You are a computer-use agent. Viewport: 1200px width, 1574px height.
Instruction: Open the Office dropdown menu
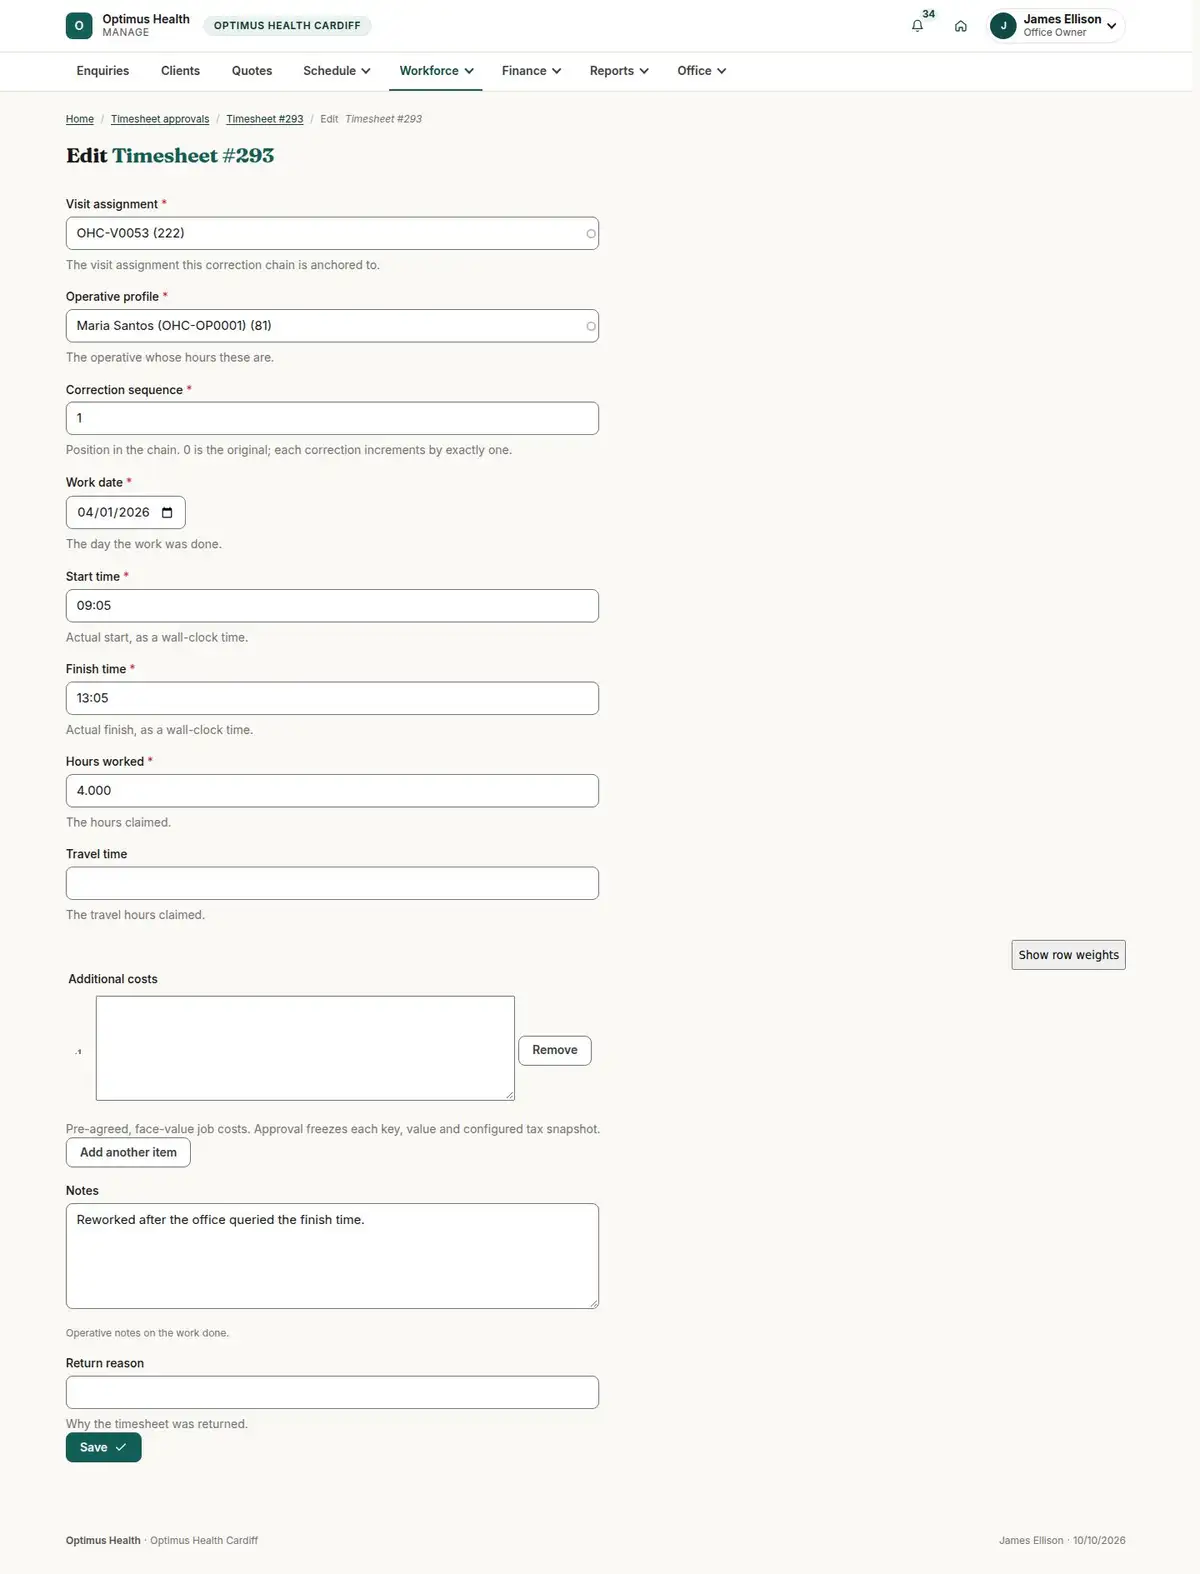[x=701, y=71]
